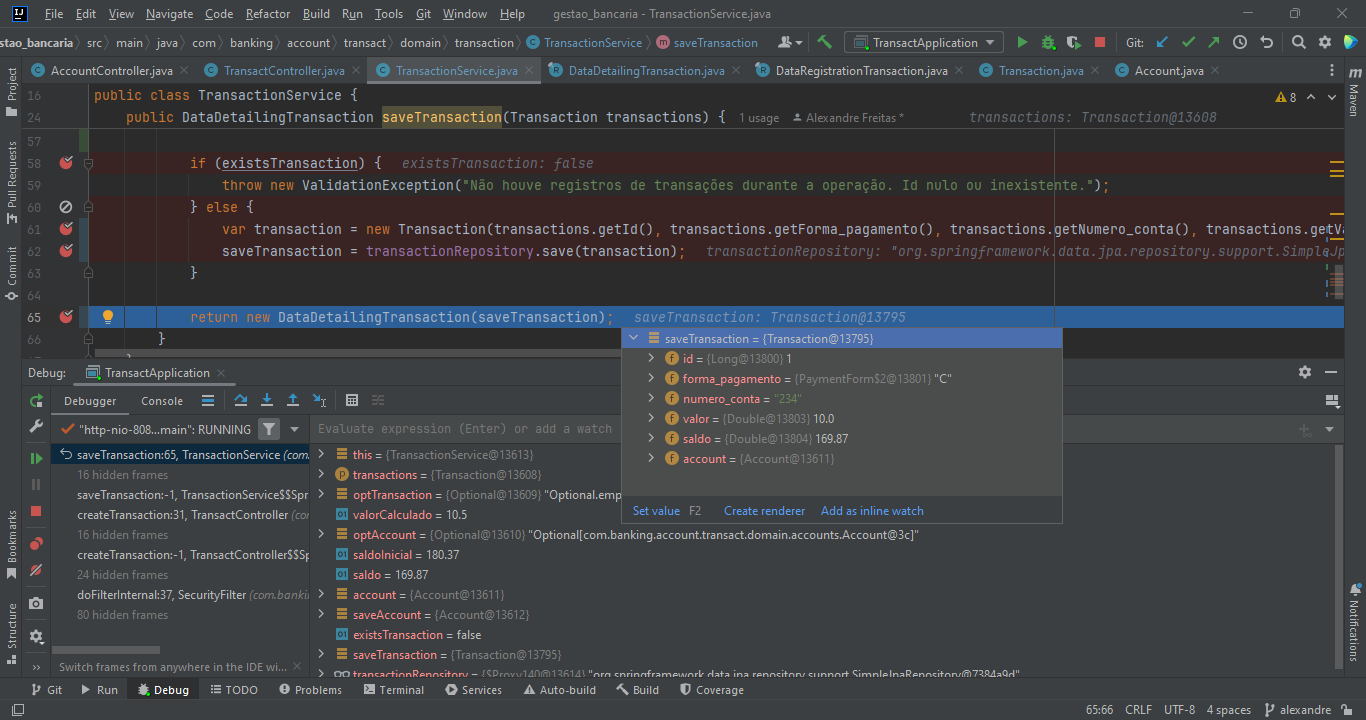Toggle the disabled breakpoint on line 60
This screenshot has height=720, width=1366.
point(66,207)
